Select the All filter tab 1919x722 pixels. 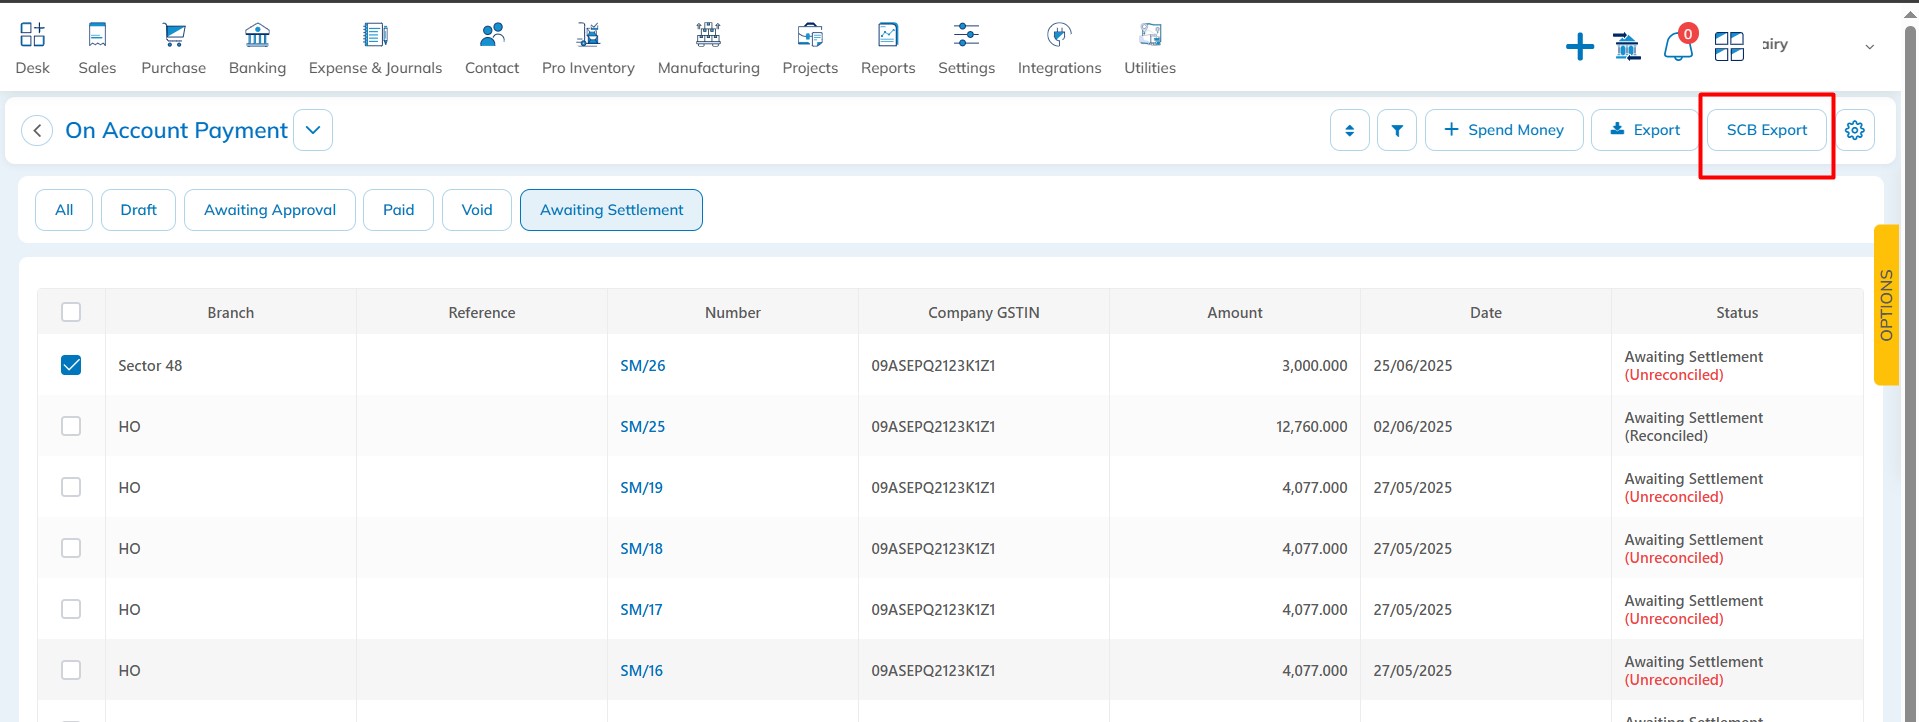[64, 210]
